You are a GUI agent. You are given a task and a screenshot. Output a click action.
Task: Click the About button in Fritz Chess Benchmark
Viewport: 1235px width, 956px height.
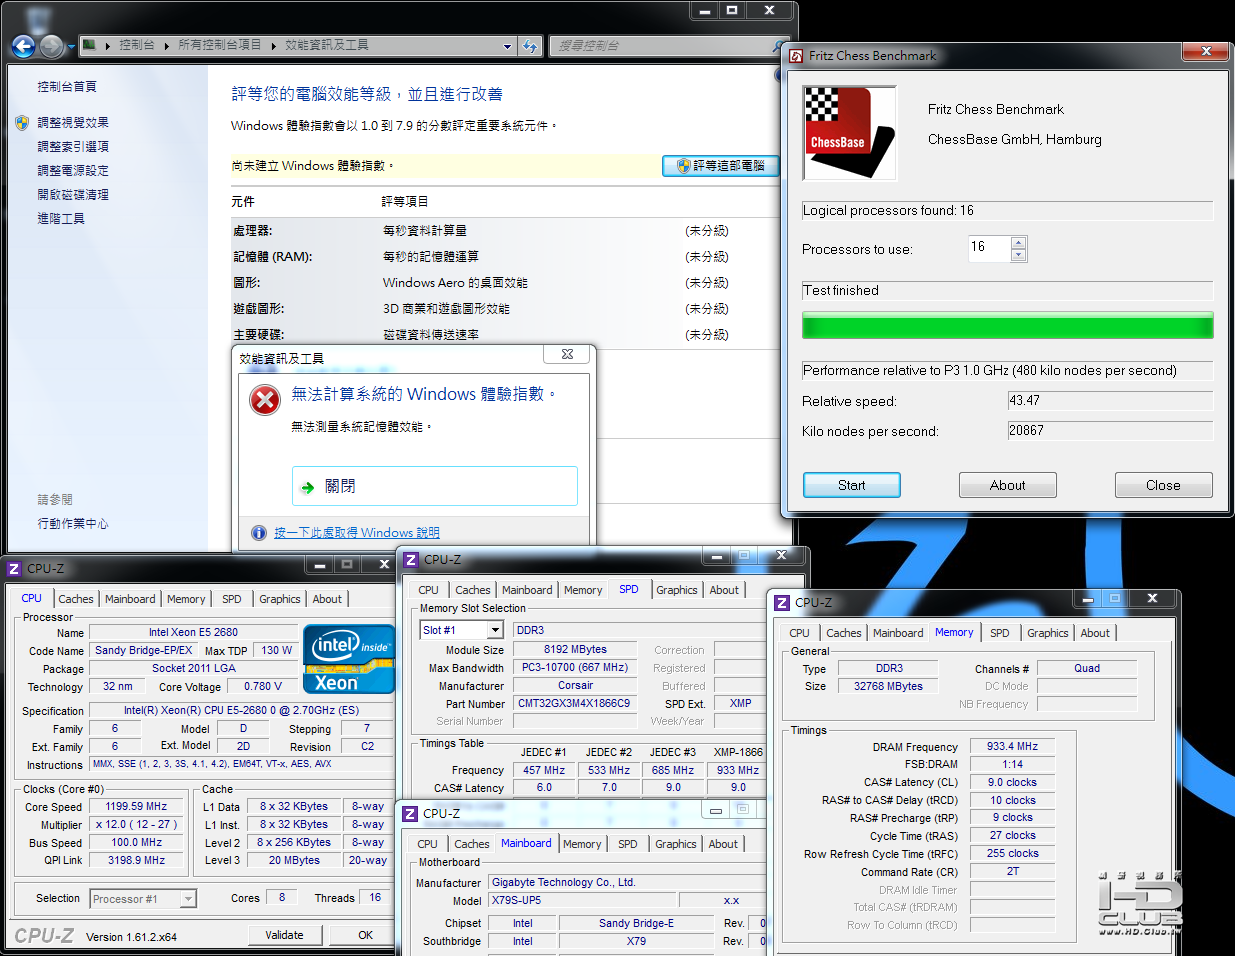coord(1008,485)
